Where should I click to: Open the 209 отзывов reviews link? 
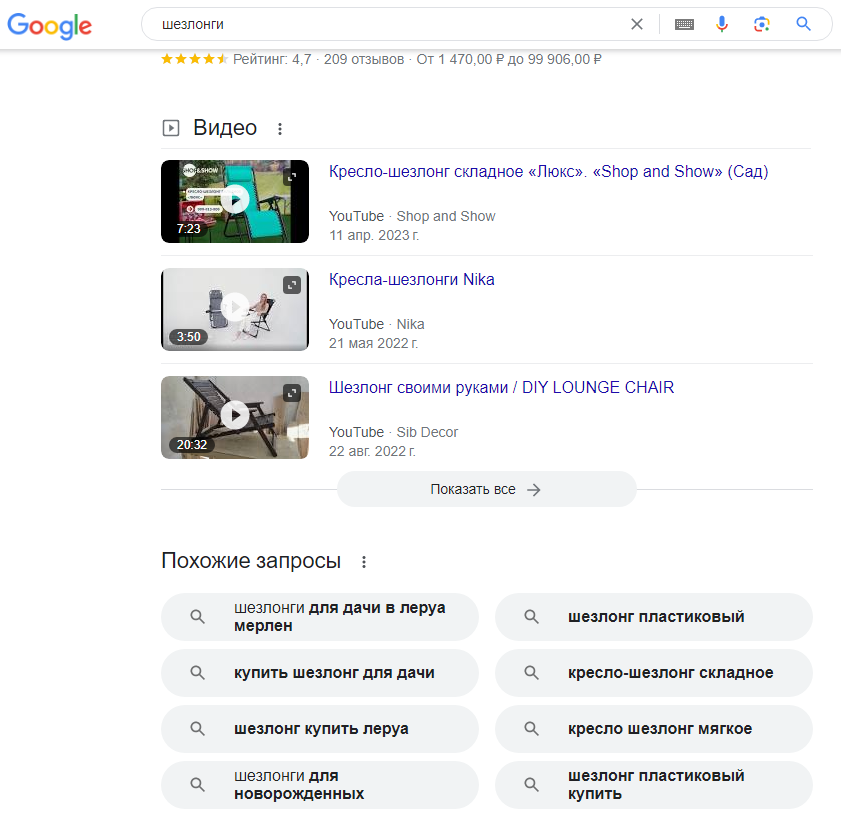click(364, 59)
